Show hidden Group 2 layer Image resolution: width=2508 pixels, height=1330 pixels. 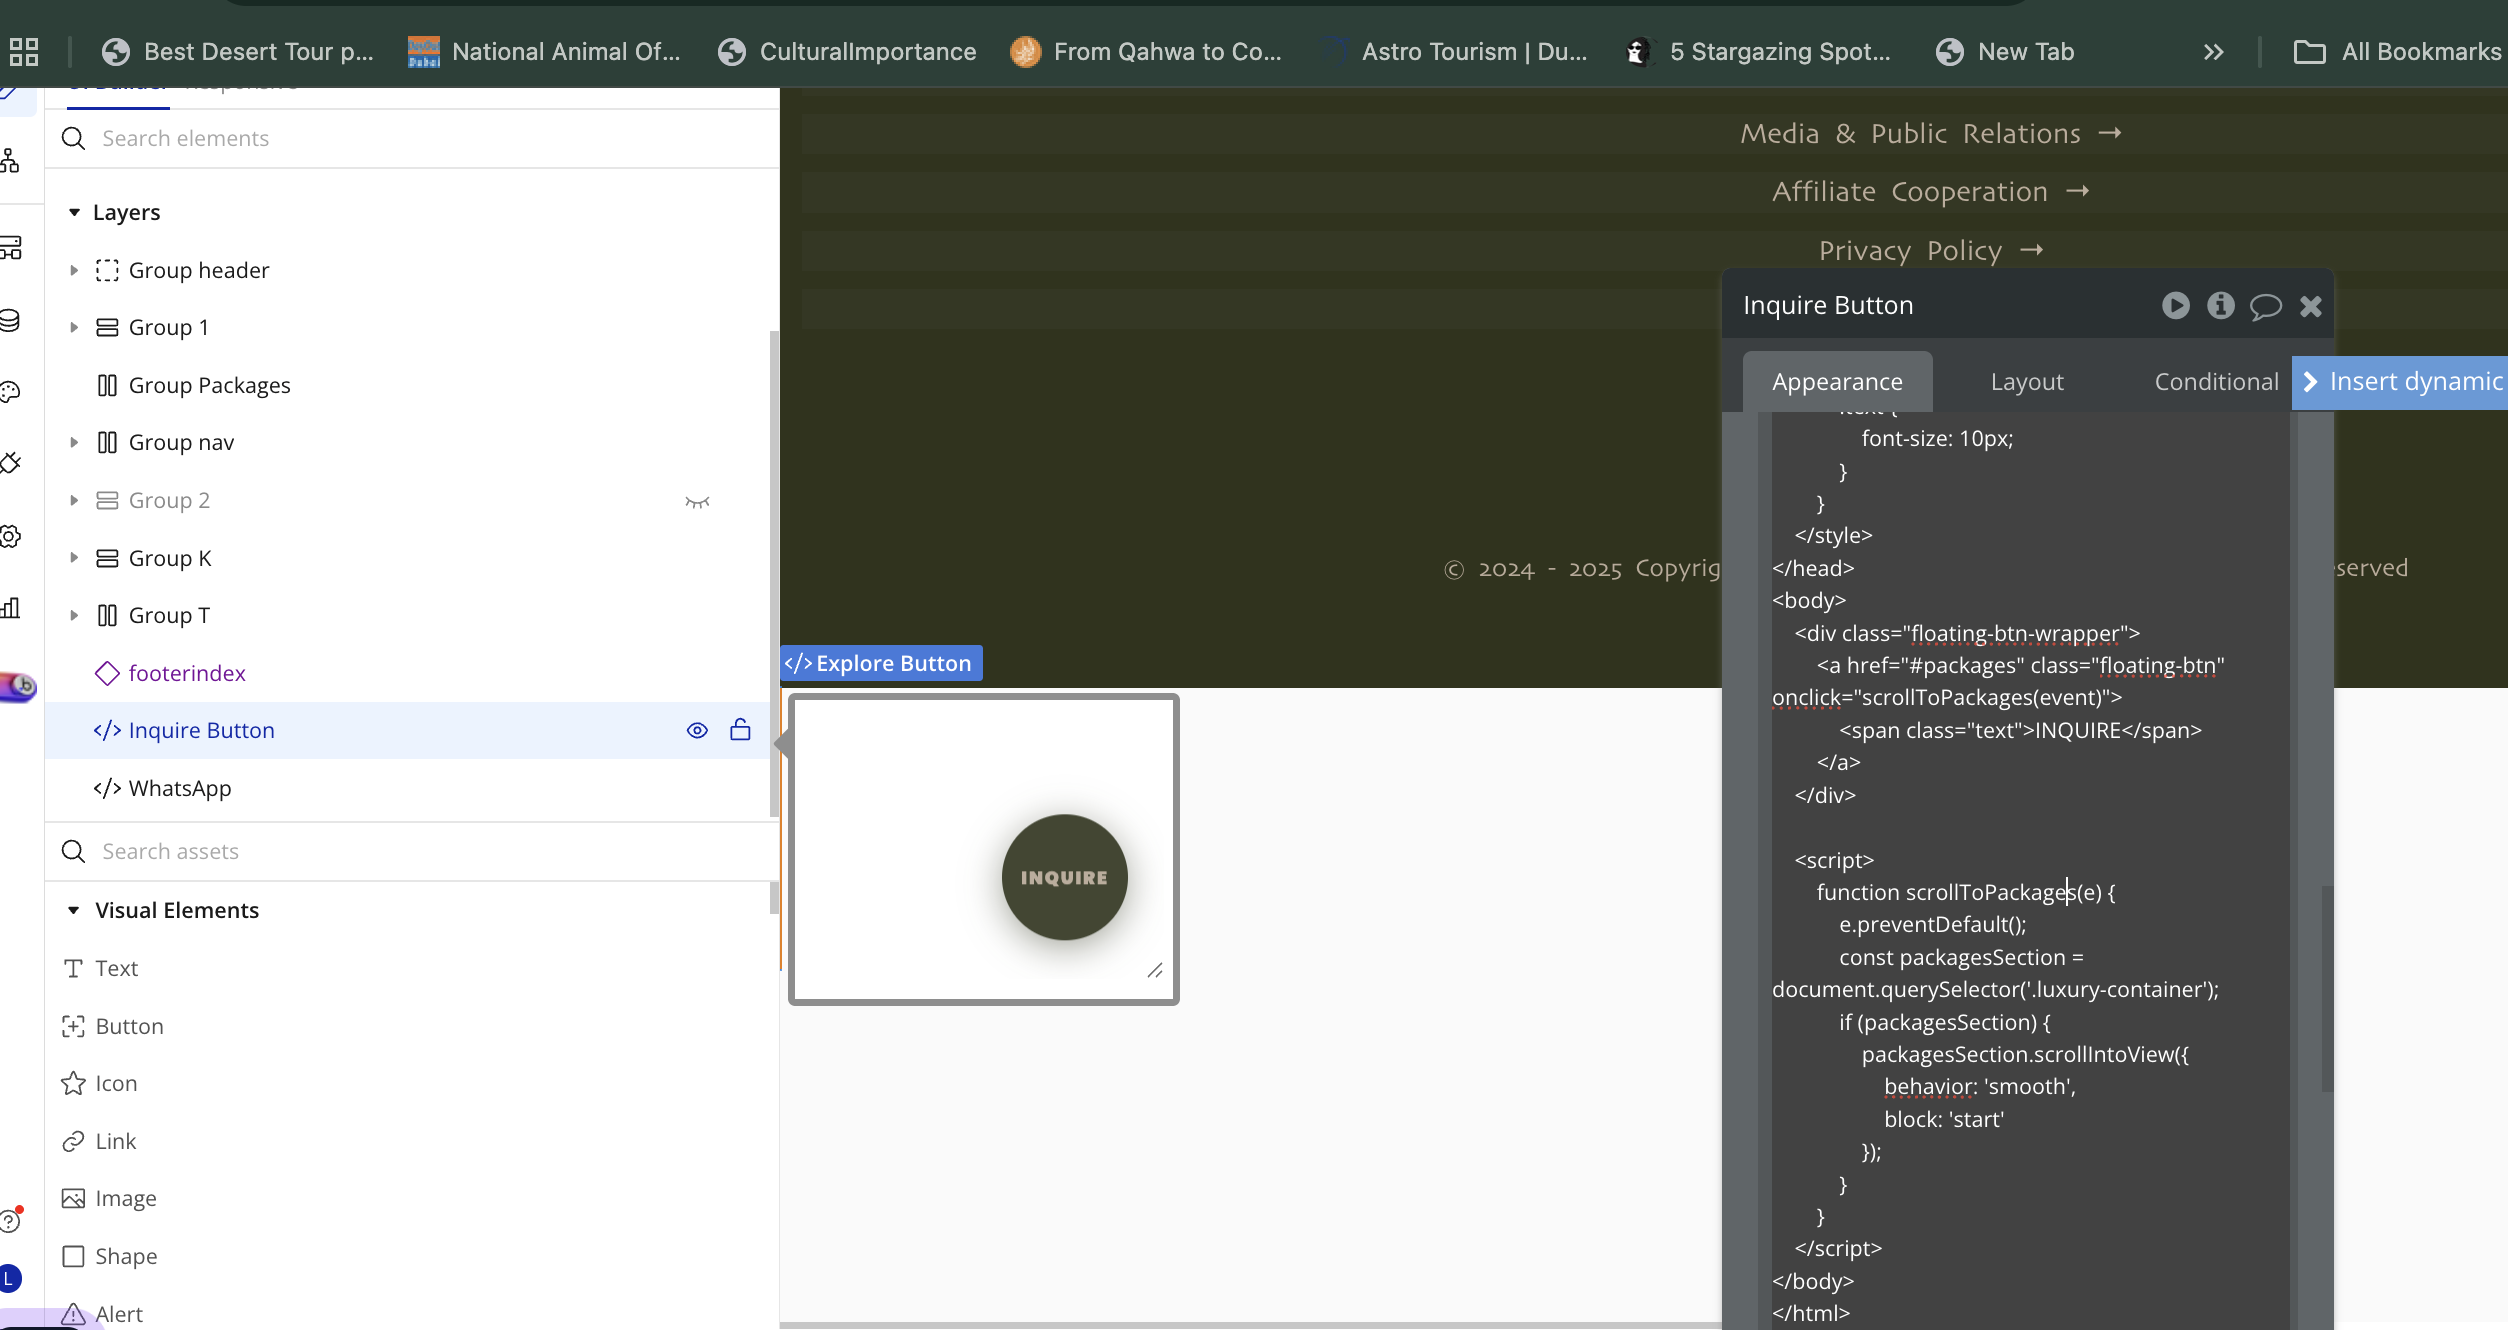point(697,501)
